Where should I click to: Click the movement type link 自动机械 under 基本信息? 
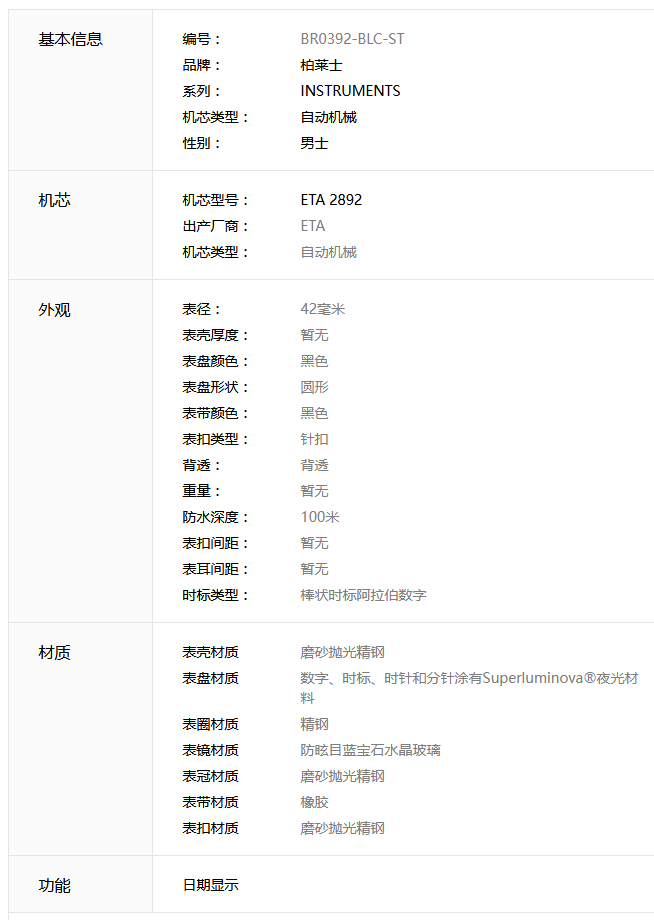[328, 117]
